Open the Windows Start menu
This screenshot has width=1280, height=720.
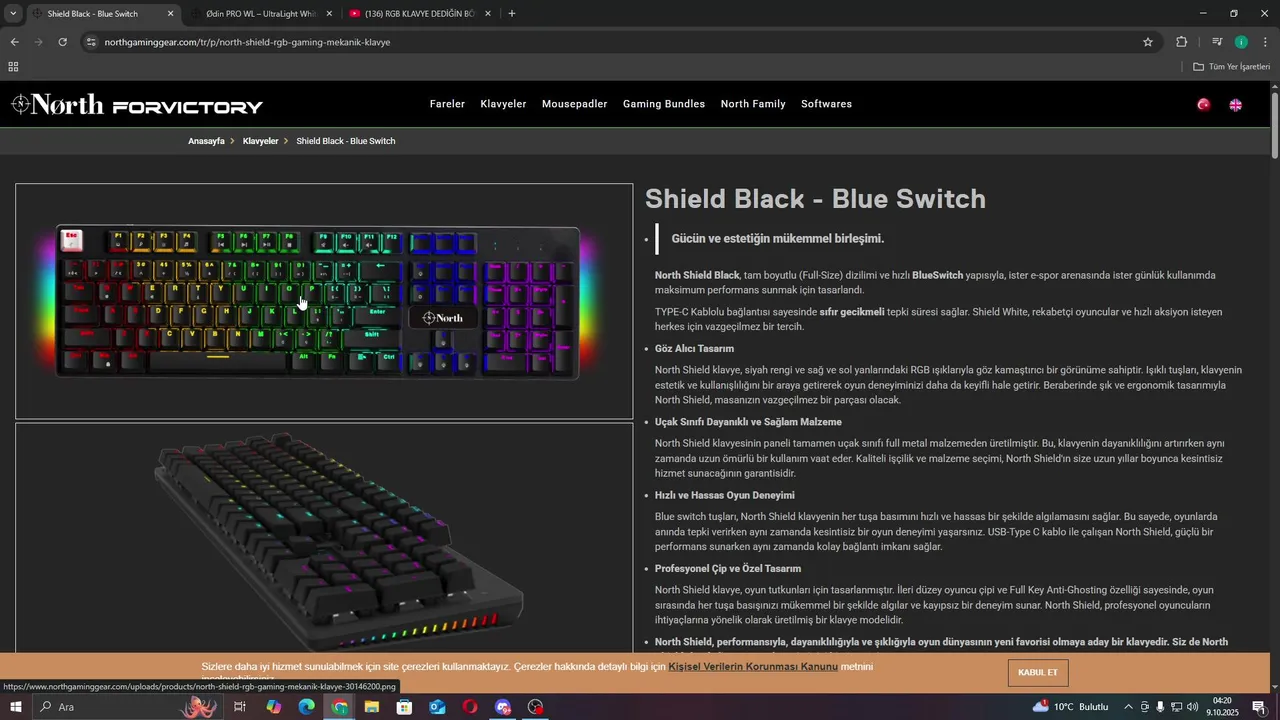pos(16,707)
